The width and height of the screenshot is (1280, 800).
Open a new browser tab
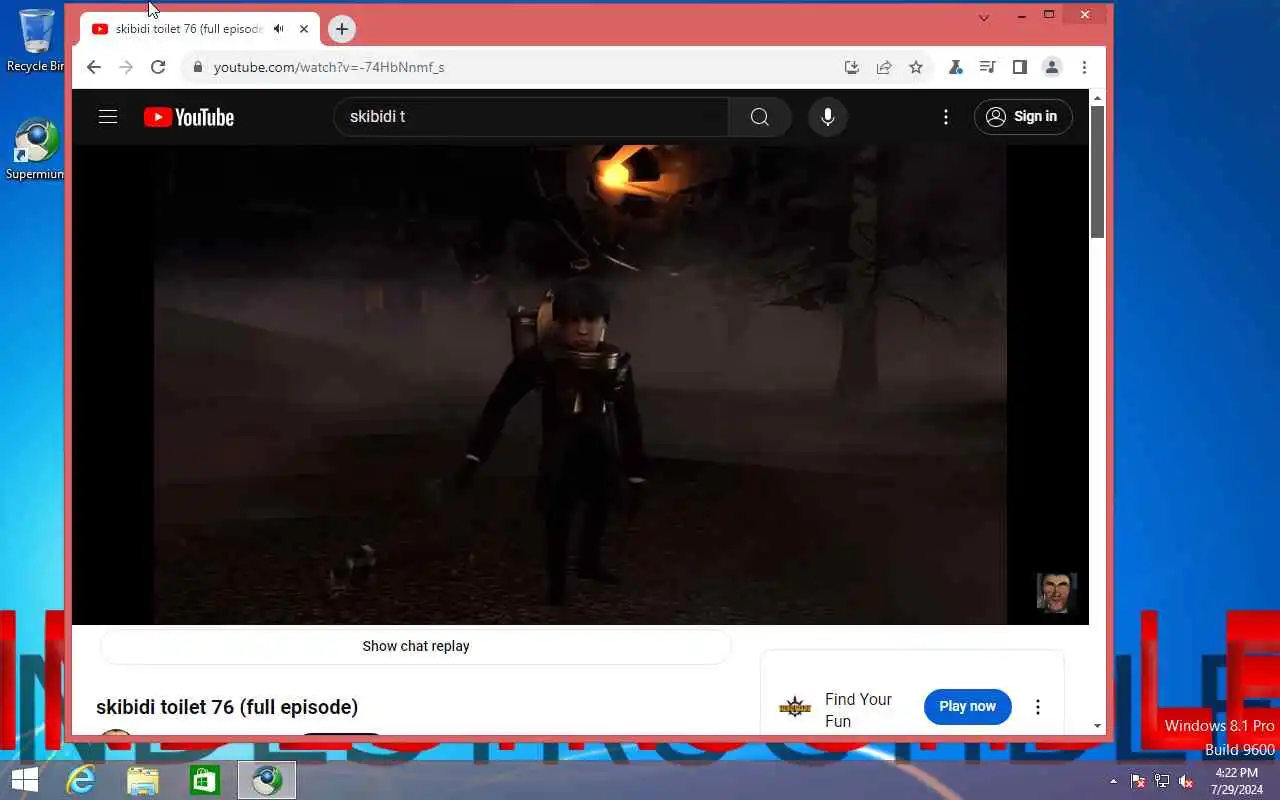tap(342, 29)
